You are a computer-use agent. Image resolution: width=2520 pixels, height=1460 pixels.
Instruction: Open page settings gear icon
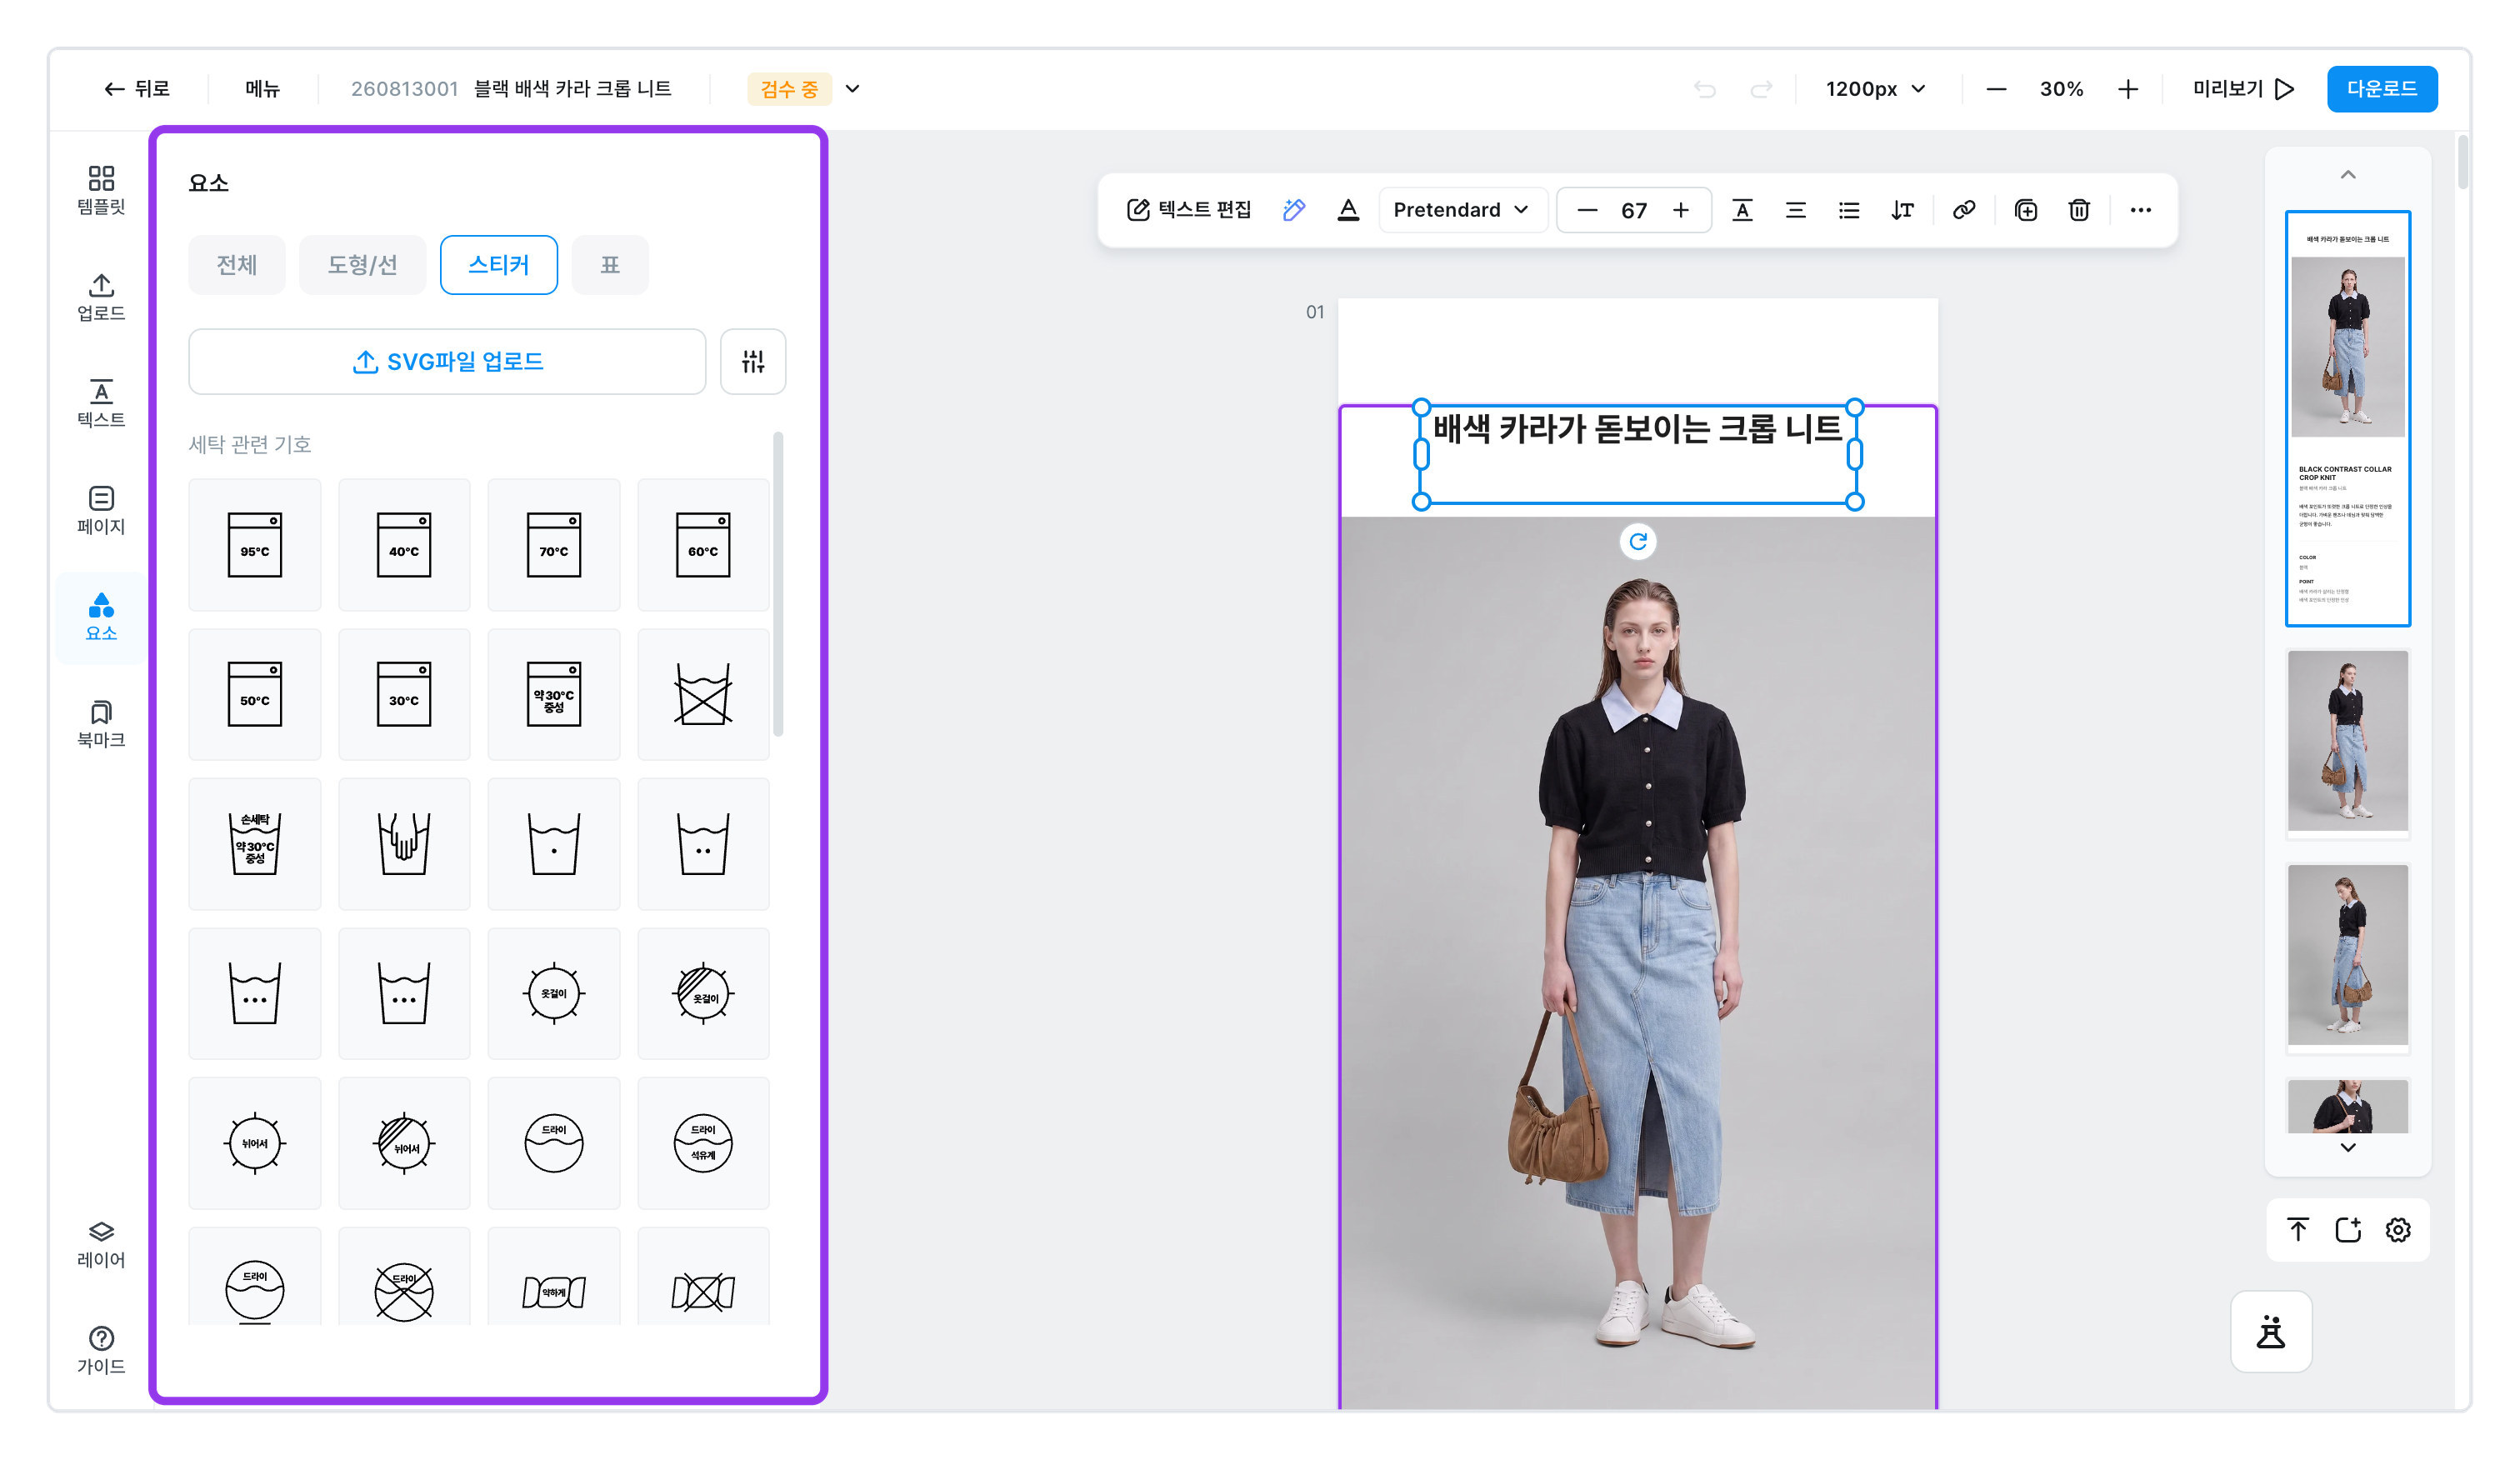pos(2397,1229)
